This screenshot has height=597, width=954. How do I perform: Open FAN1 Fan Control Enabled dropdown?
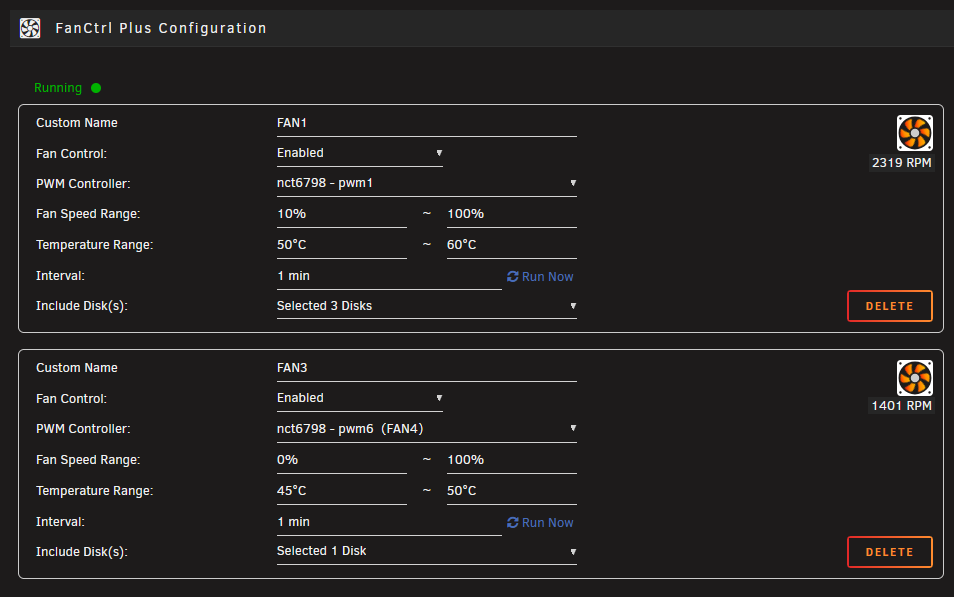click(x=360, y=153)
